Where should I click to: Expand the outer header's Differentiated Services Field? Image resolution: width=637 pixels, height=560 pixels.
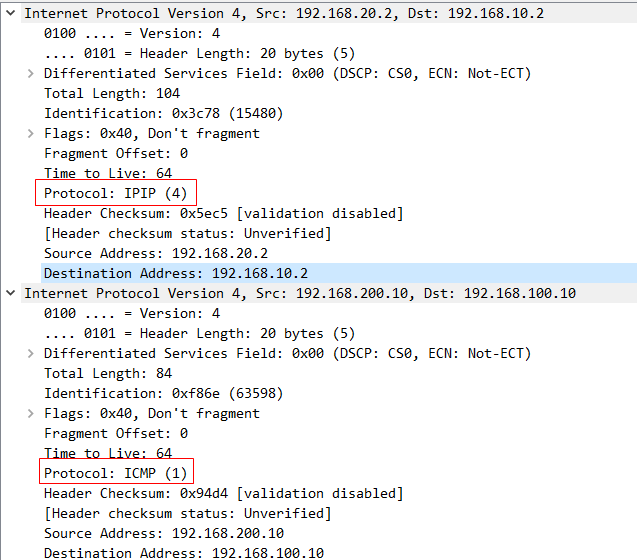point(30,74)
